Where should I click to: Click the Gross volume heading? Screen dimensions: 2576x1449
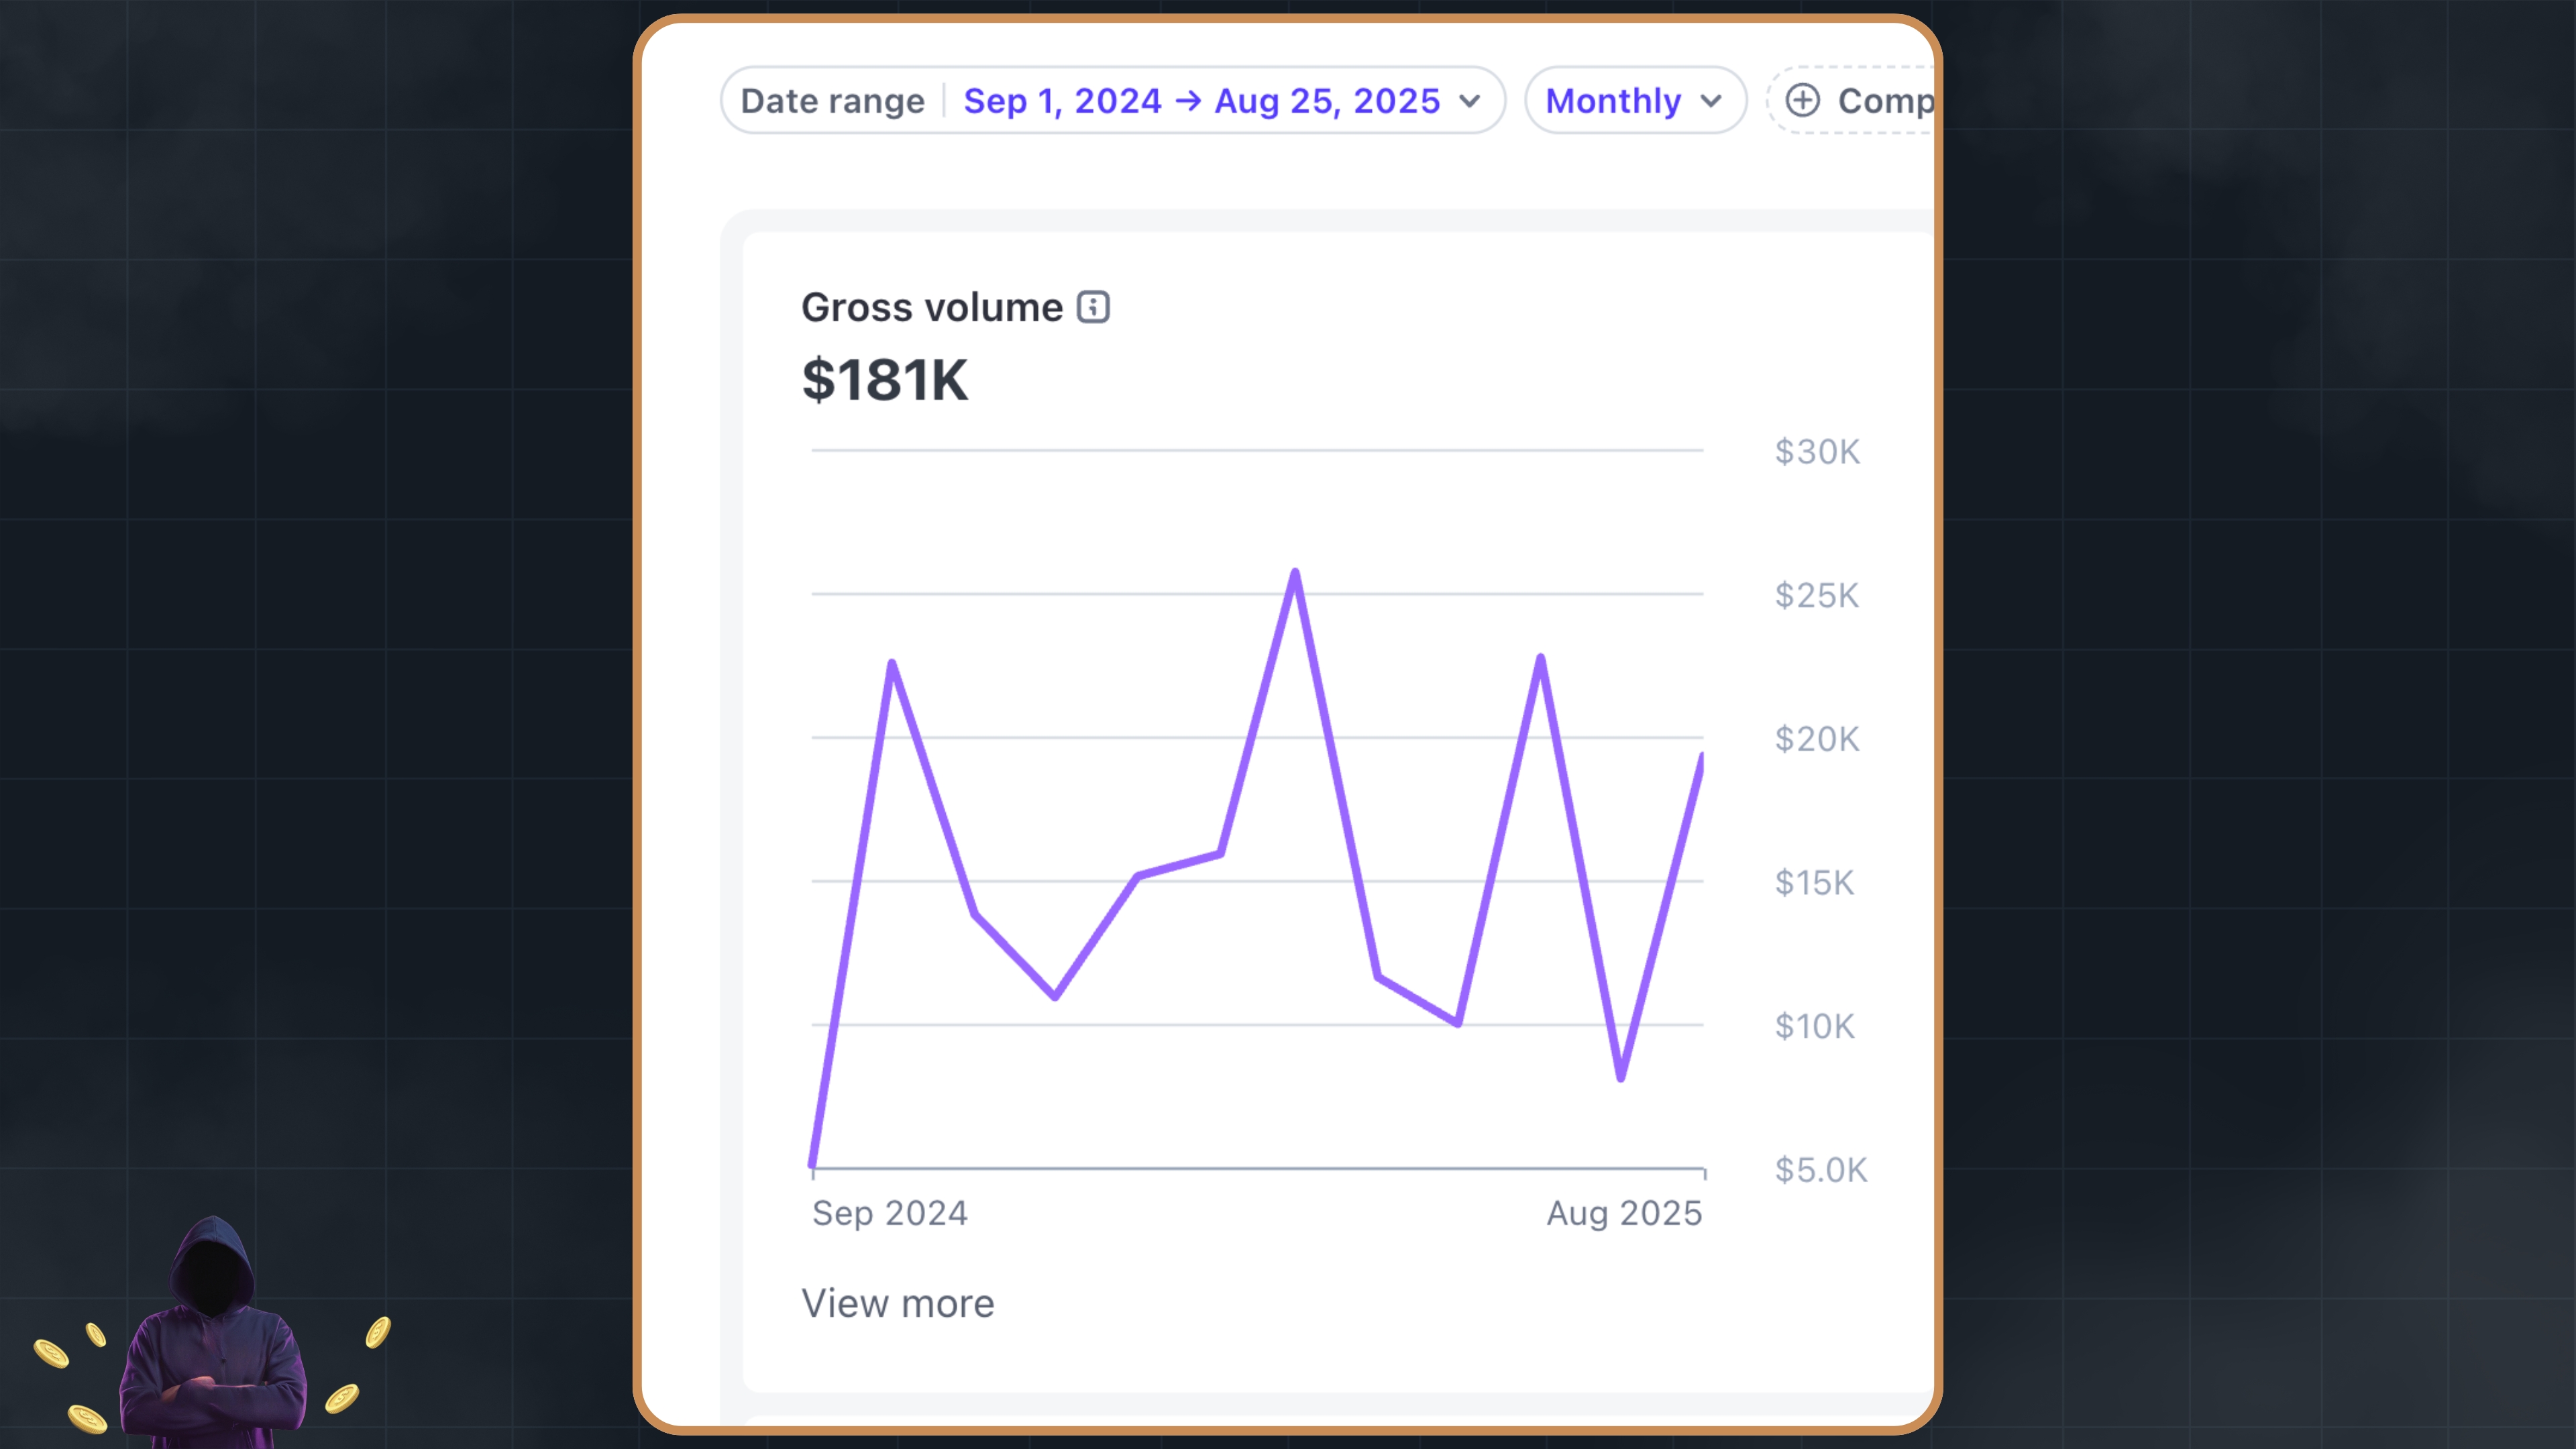click(931, 307)
